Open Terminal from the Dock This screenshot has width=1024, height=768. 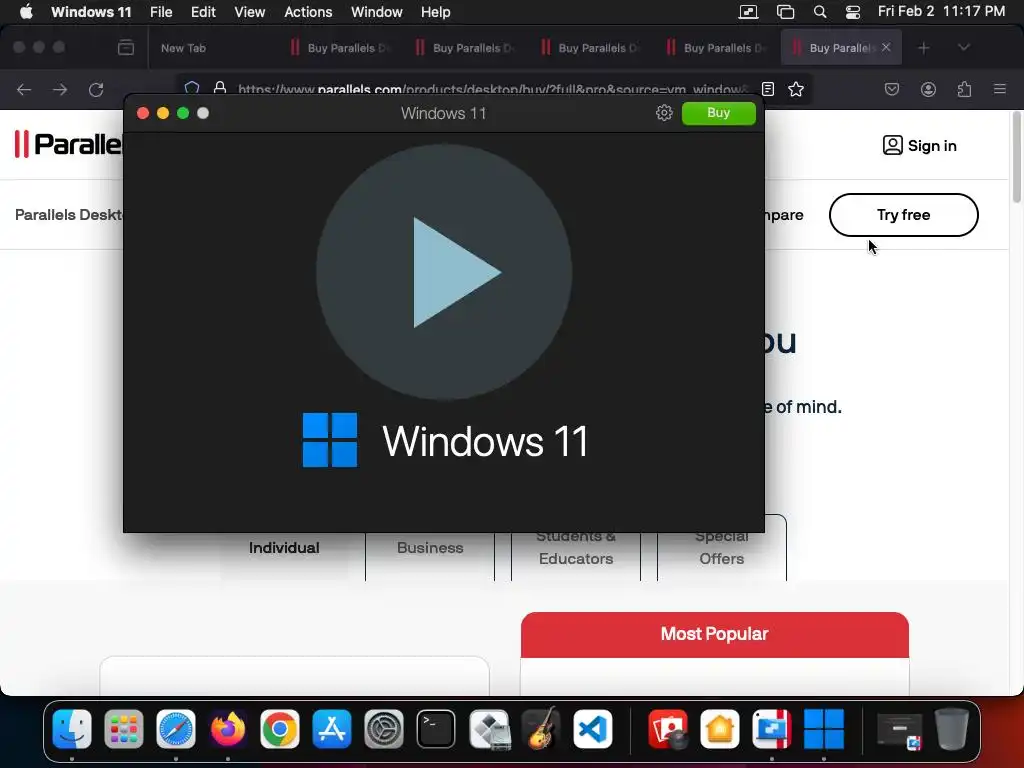436,729
